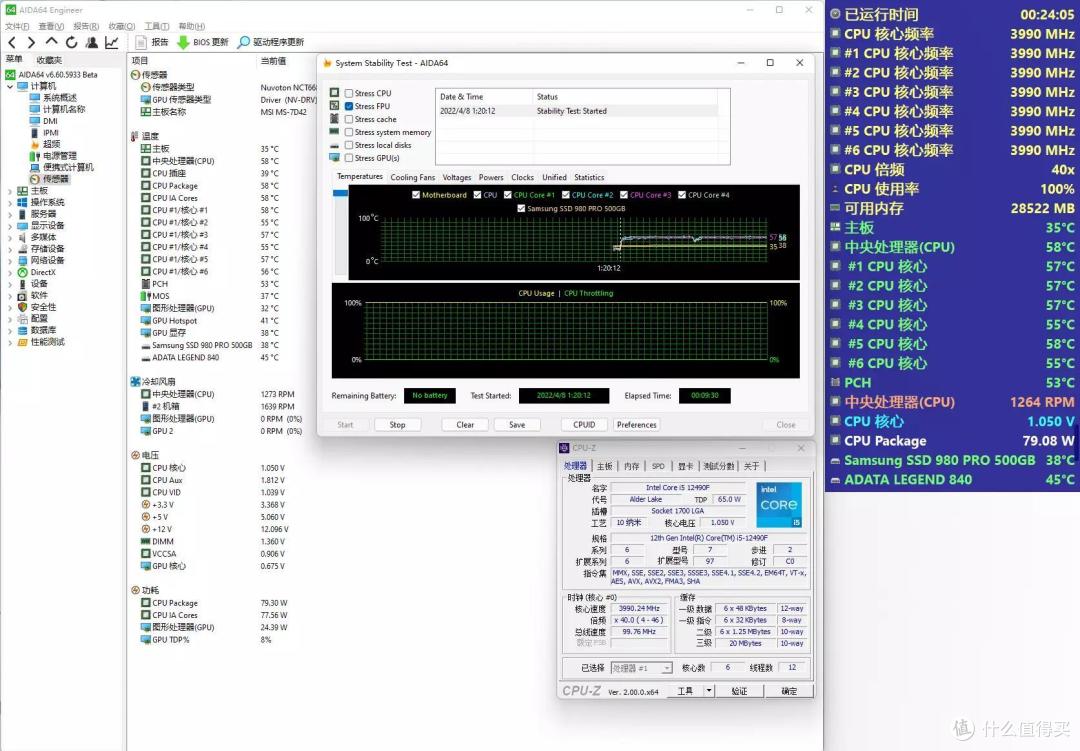Open the 帮助(H) menu
This screenshot has height=751, width=1080.
pyautogui.click(x=191, y=26)
